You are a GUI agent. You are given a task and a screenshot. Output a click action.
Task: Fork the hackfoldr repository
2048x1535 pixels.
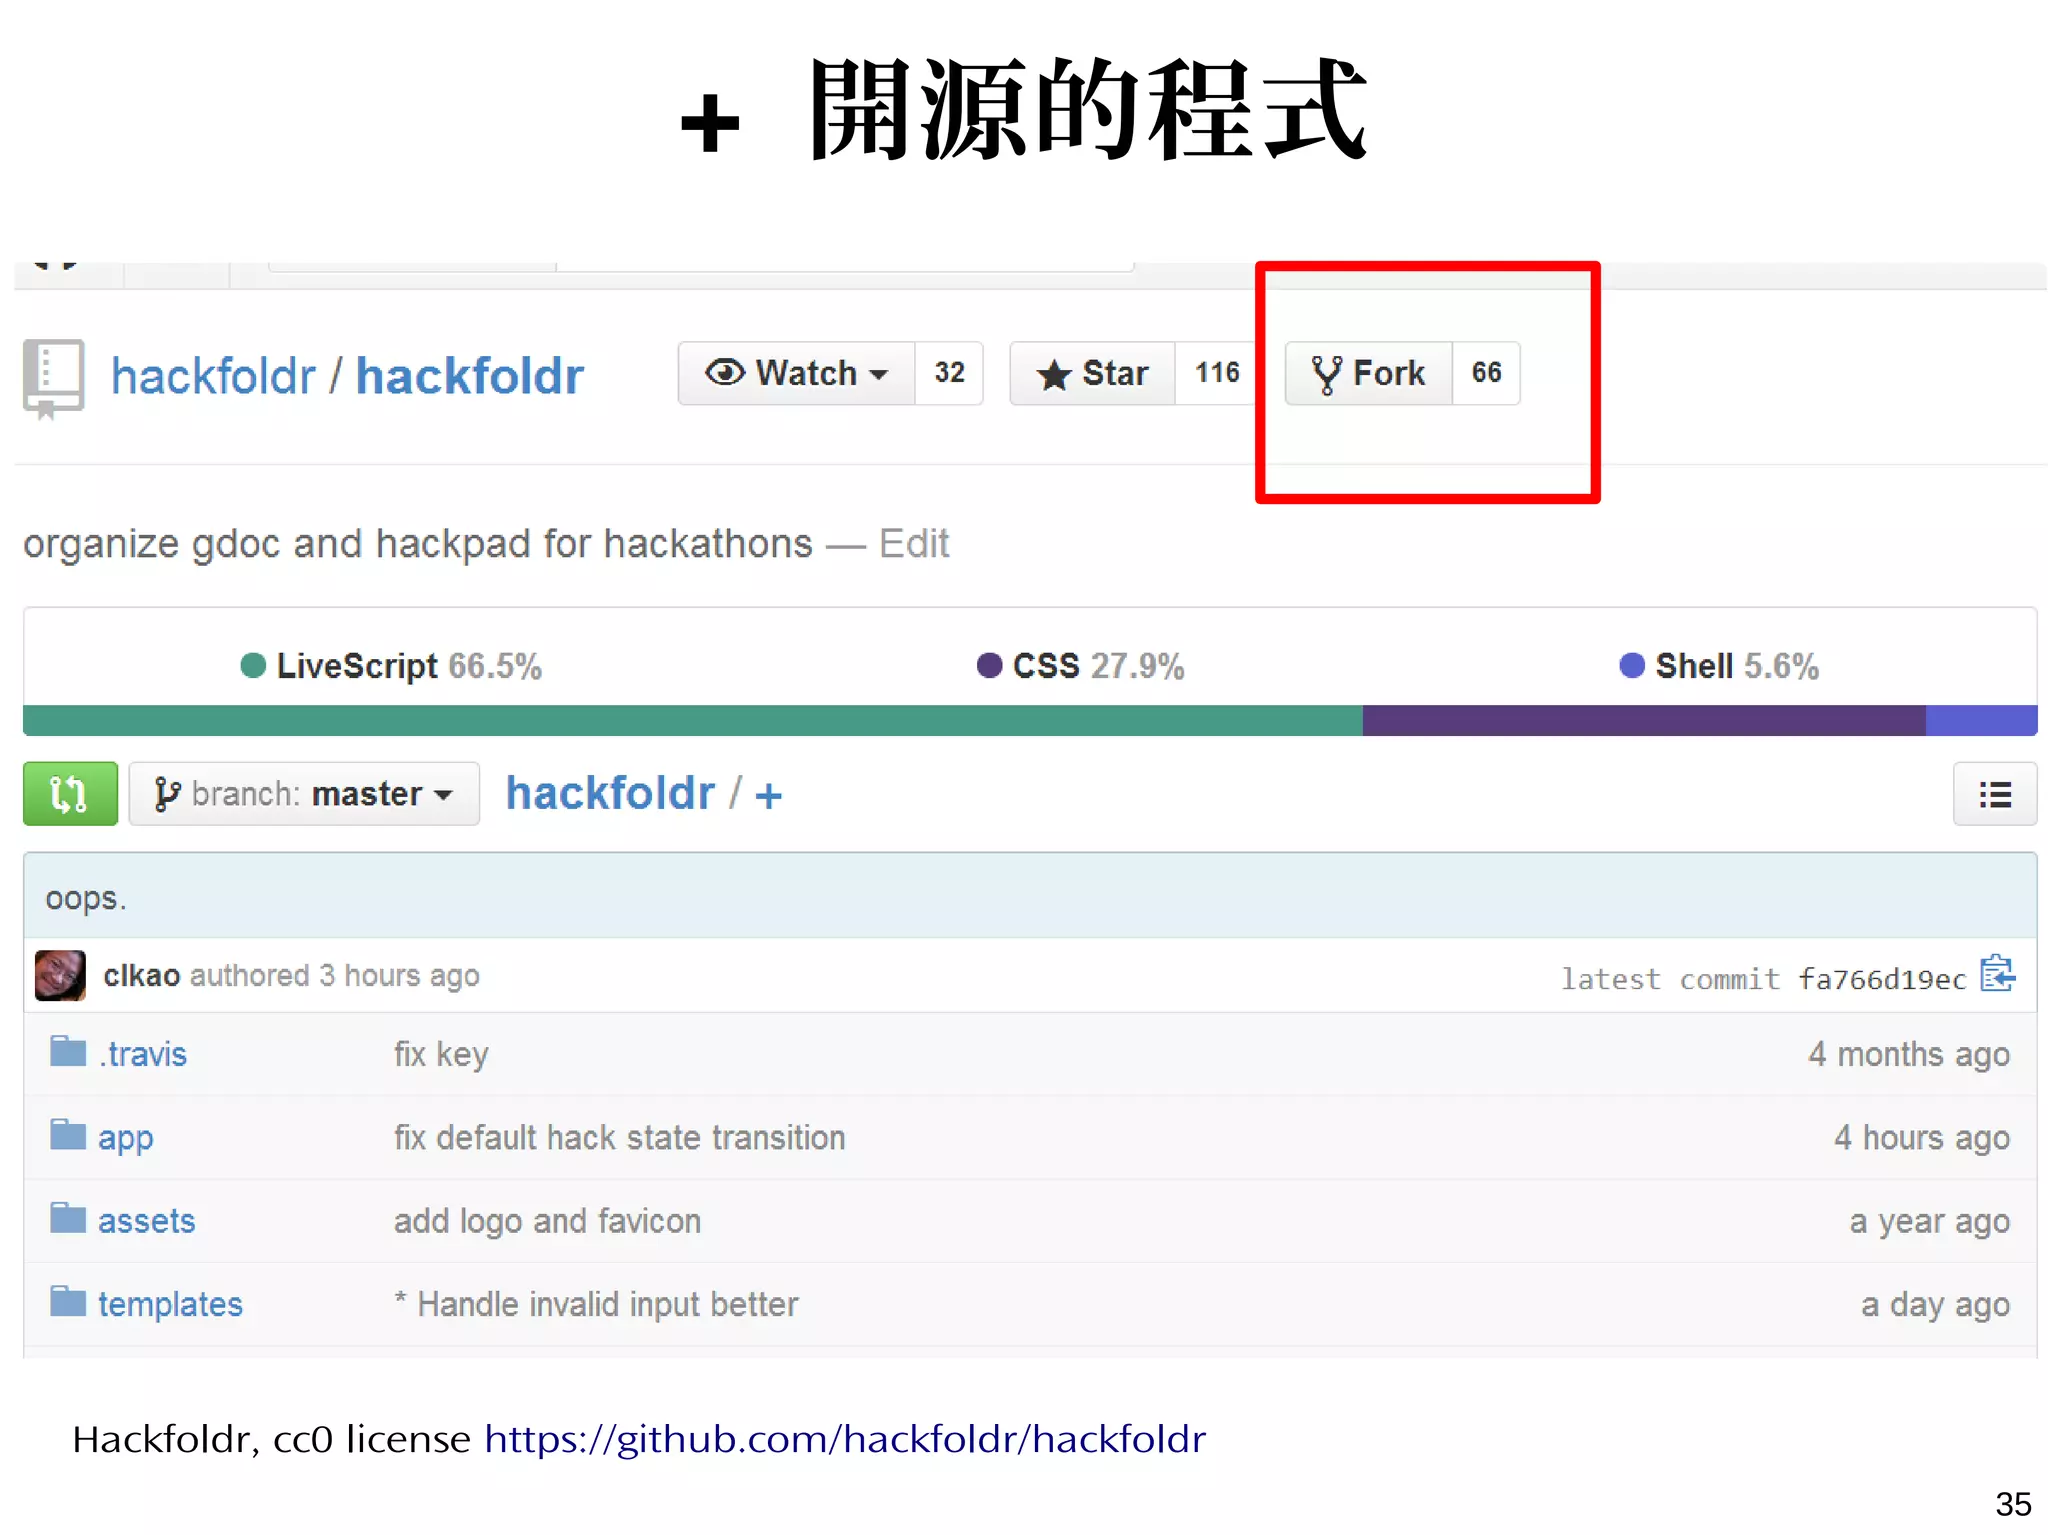click(x=1368, y=373)
